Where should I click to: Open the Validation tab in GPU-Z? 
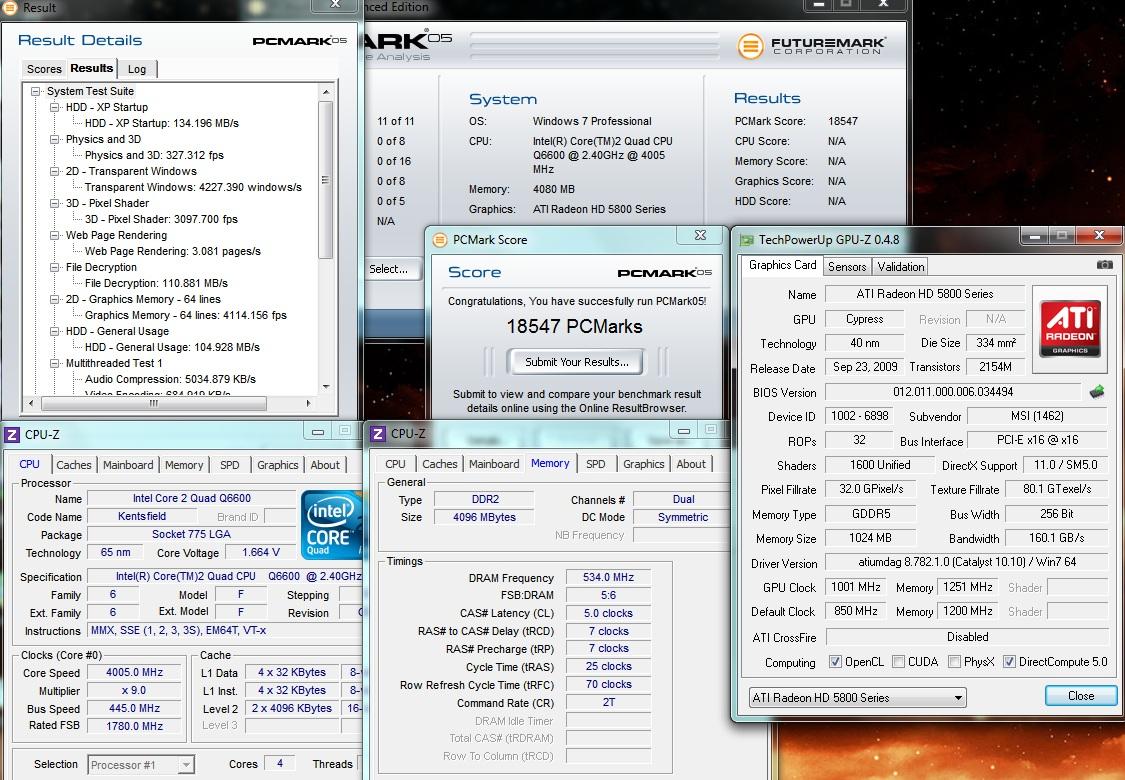point(900,266)
